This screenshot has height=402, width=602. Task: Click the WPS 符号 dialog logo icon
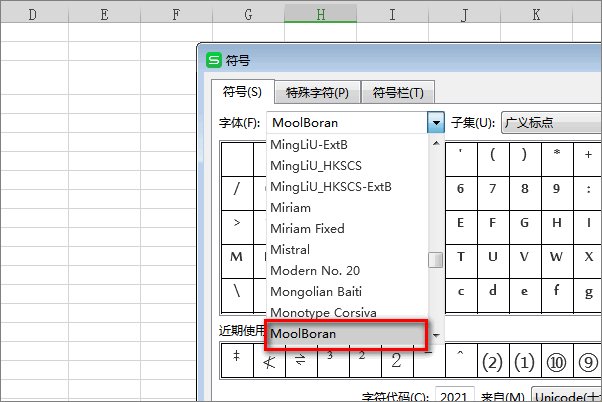[x=214, y=60]
